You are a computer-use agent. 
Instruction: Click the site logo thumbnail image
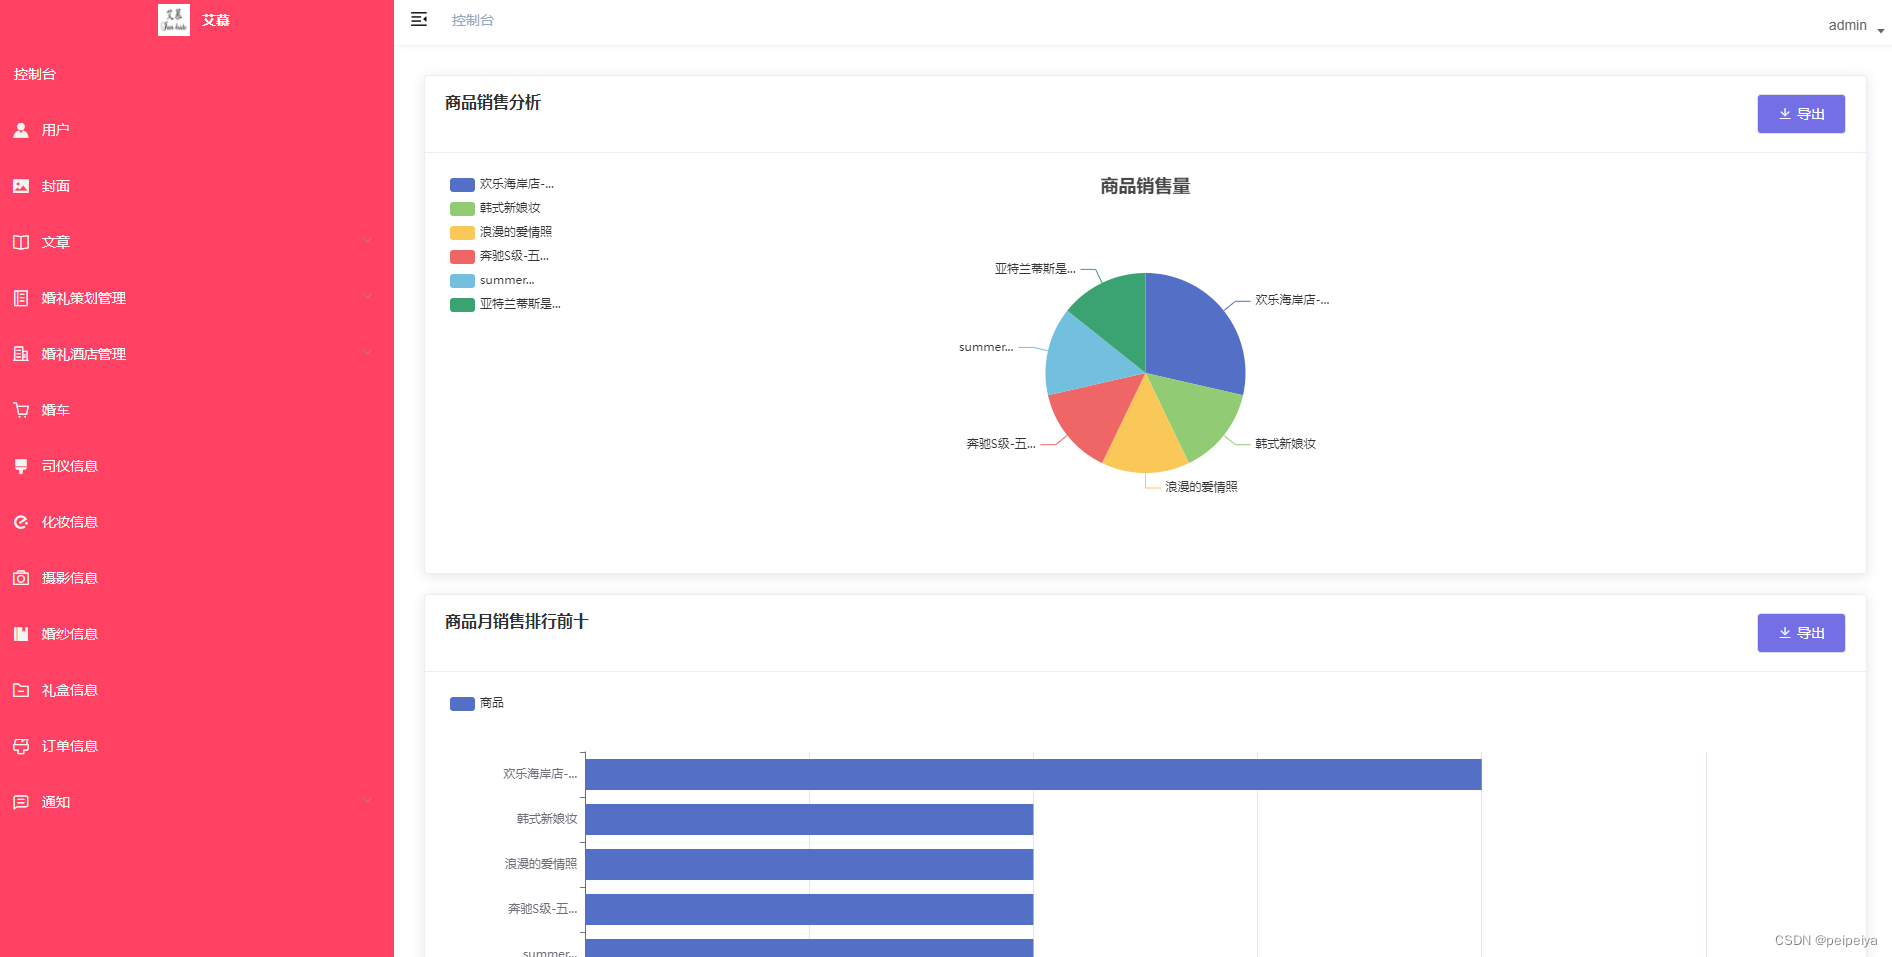point(174,20)
